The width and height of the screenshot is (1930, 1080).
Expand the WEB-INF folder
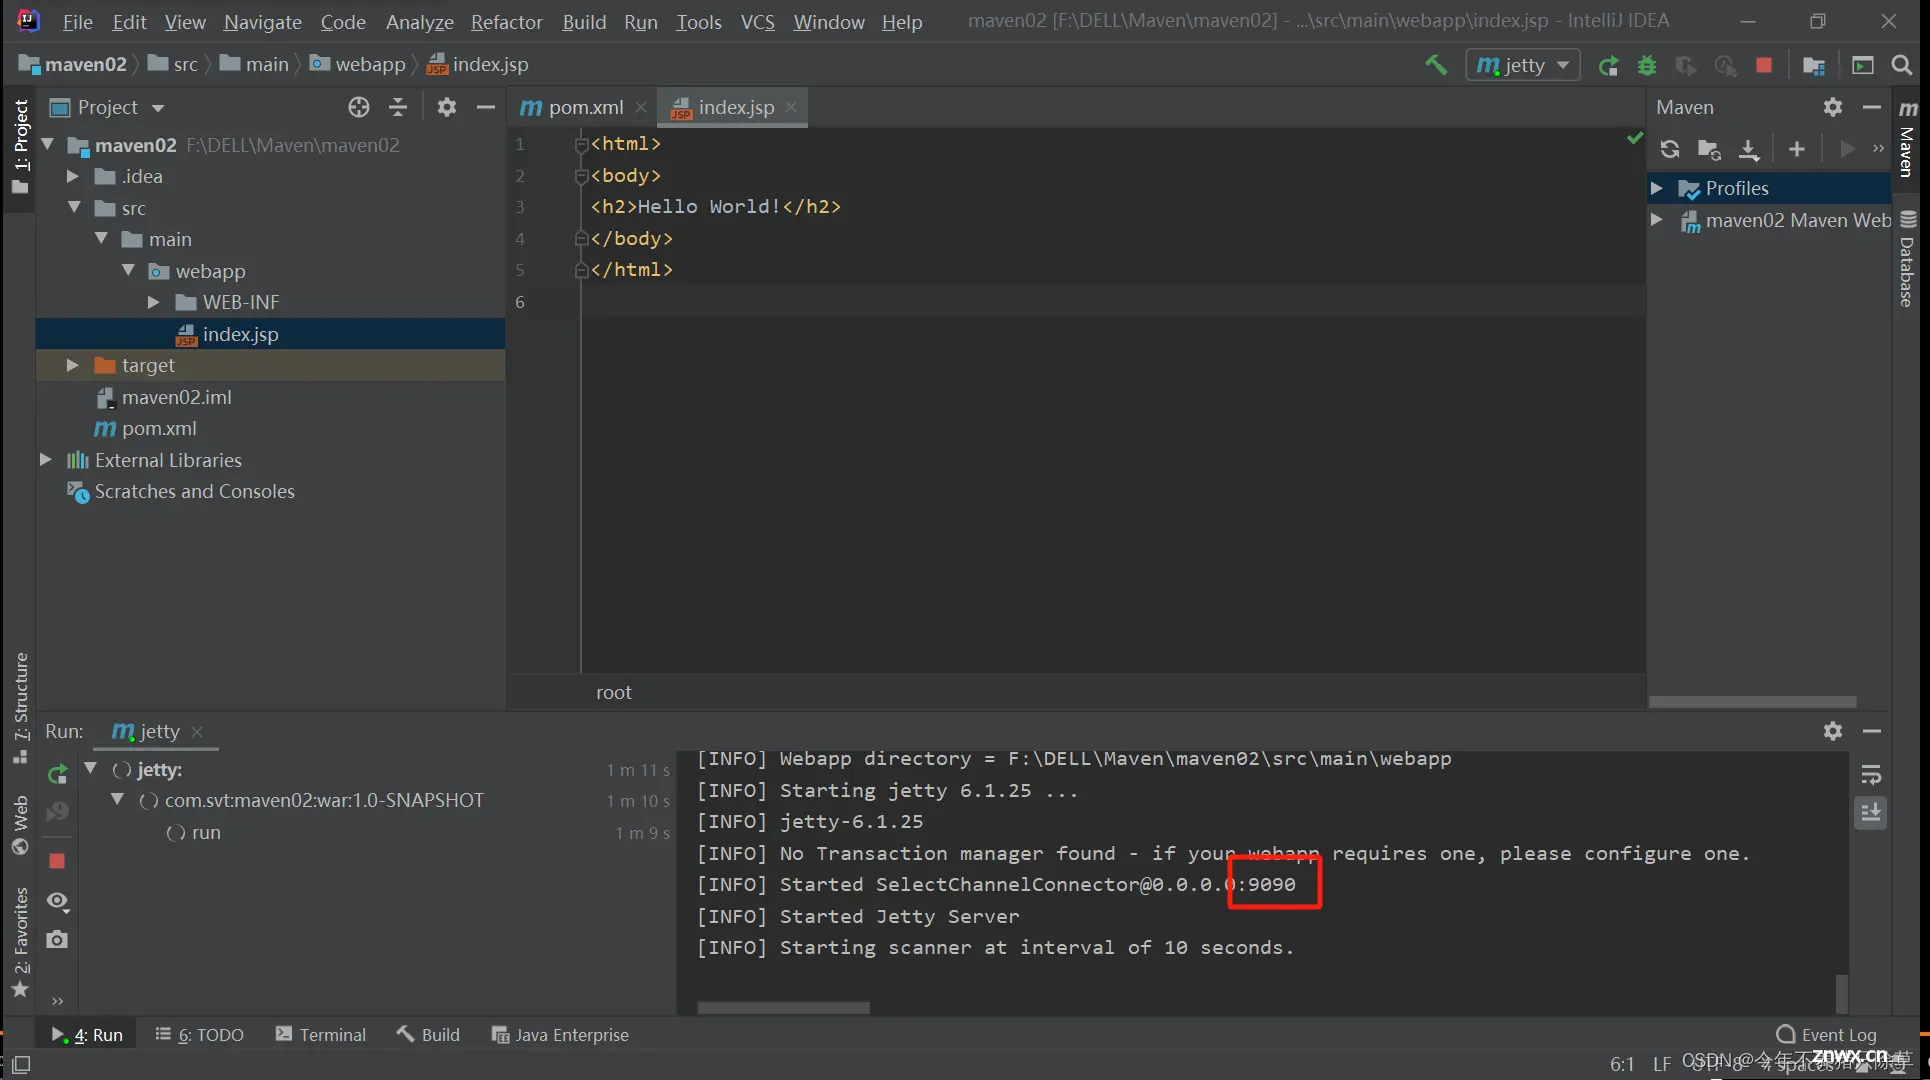click(154, 302)
